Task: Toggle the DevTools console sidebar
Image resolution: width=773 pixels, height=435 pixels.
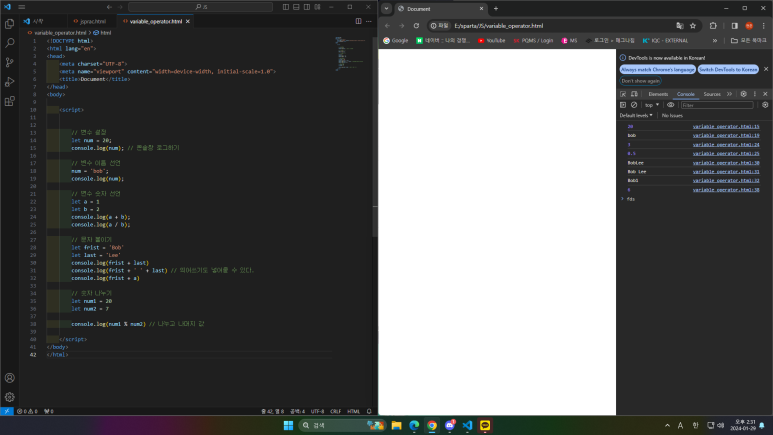Action: pyautogui.click(x=623, y=105)
